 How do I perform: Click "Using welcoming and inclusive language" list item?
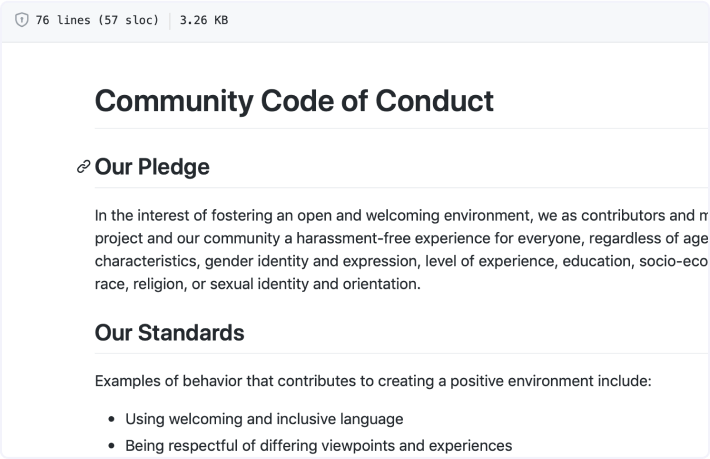[264, 419]
